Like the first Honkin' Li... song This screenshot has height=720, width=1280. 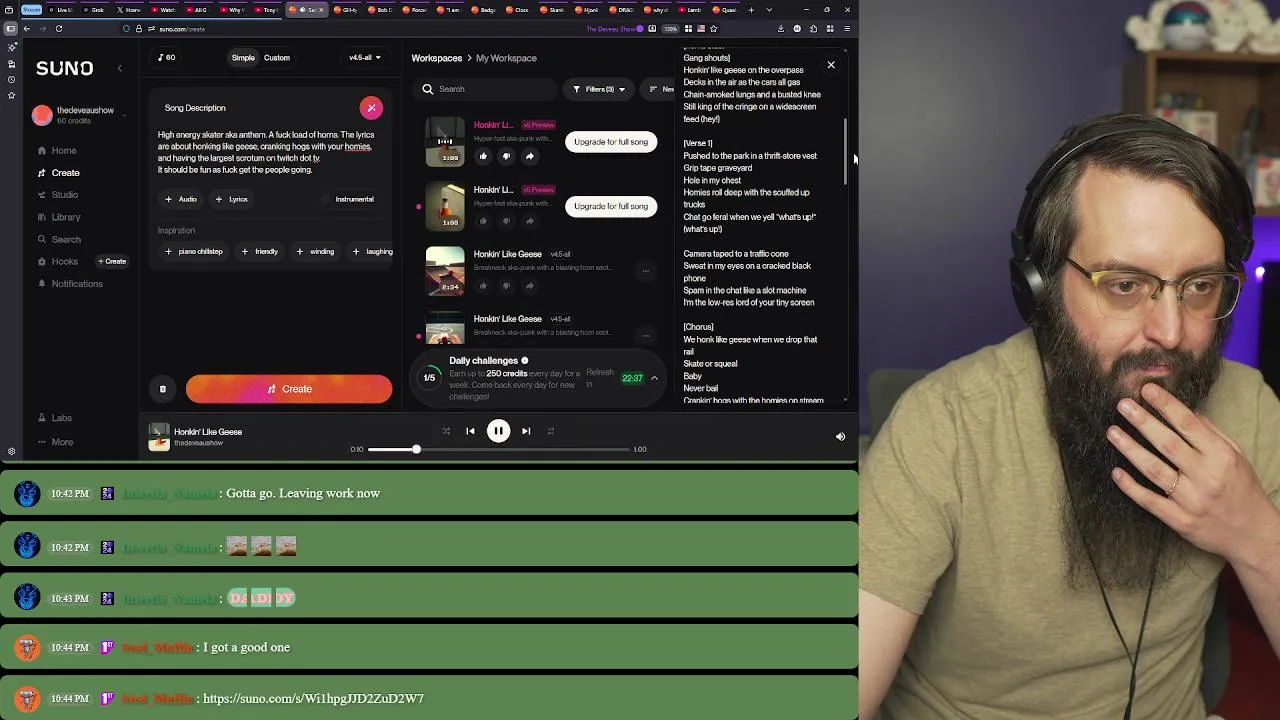[483, 156]
